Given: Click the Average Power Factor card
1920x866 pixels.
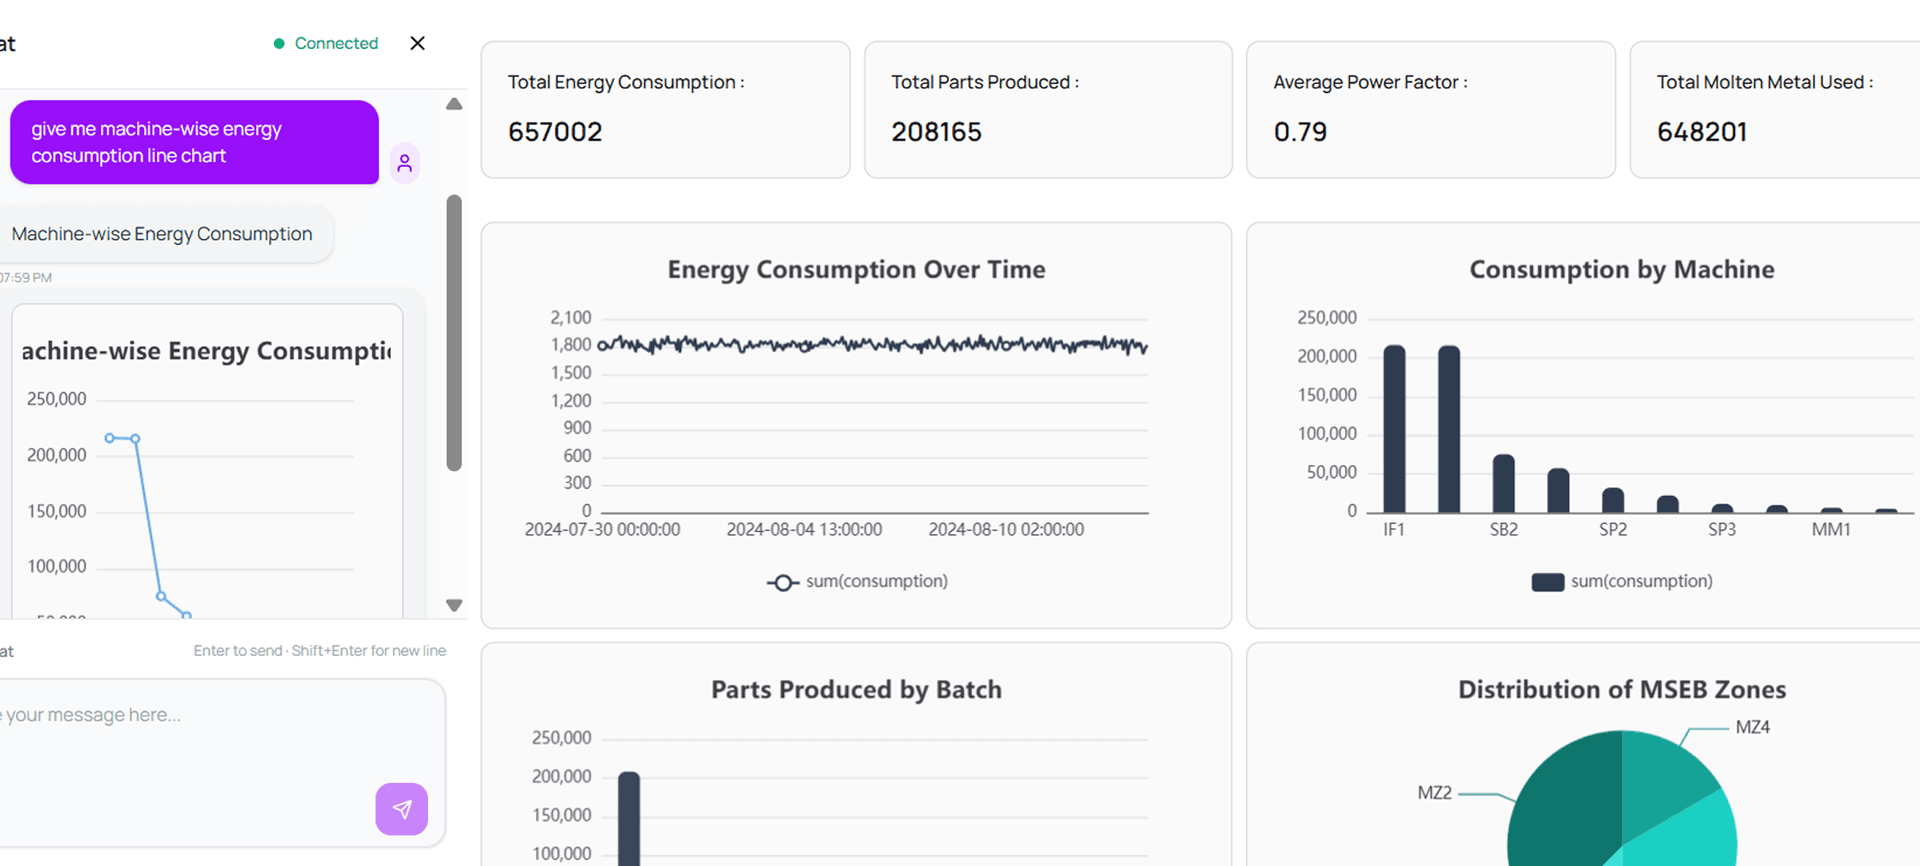Looking at the screenshot, I should pyautogui.click(x=1430, y=110).
